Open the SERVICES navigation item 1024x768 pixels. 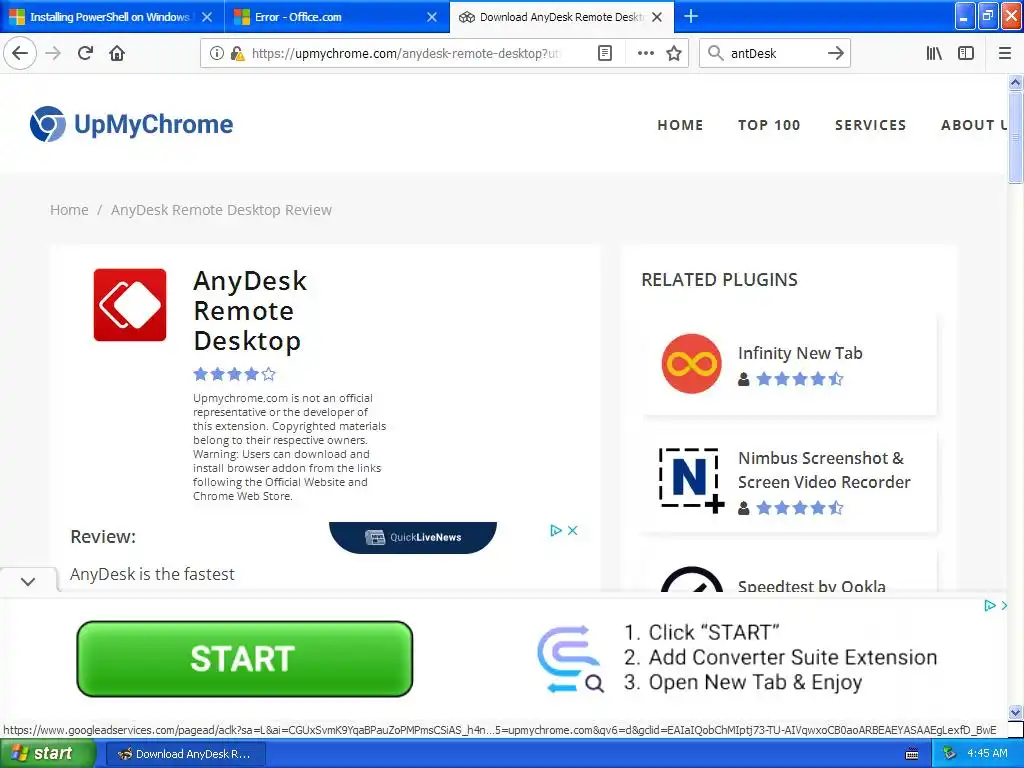pos(871,125)
